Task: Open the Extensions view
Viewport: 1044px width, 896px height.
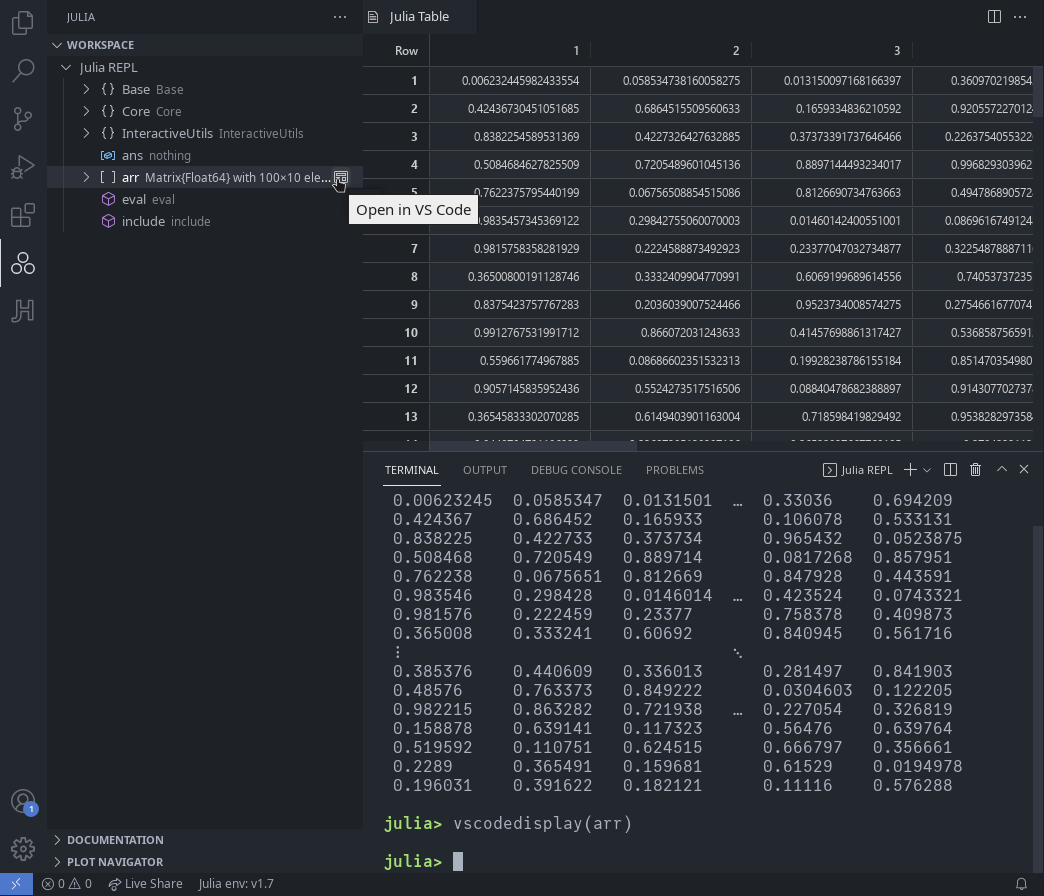Action: [22, 215]
